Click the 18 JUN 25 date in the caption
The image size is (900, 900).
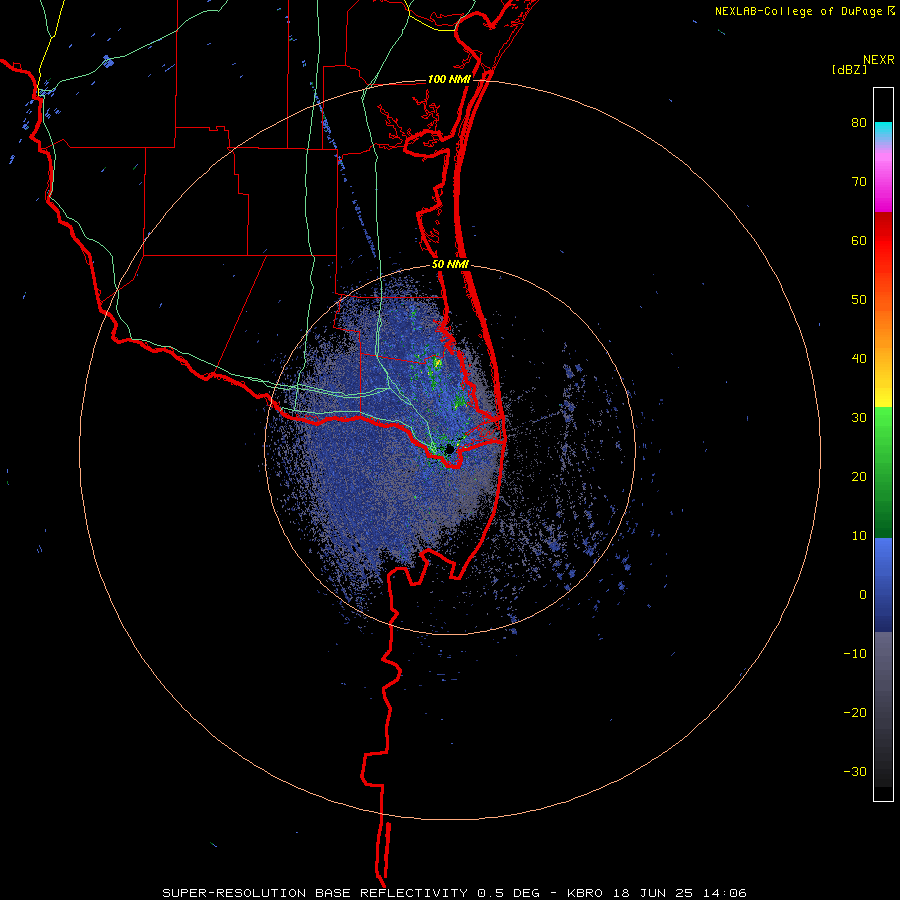click(x=653, y=893)
